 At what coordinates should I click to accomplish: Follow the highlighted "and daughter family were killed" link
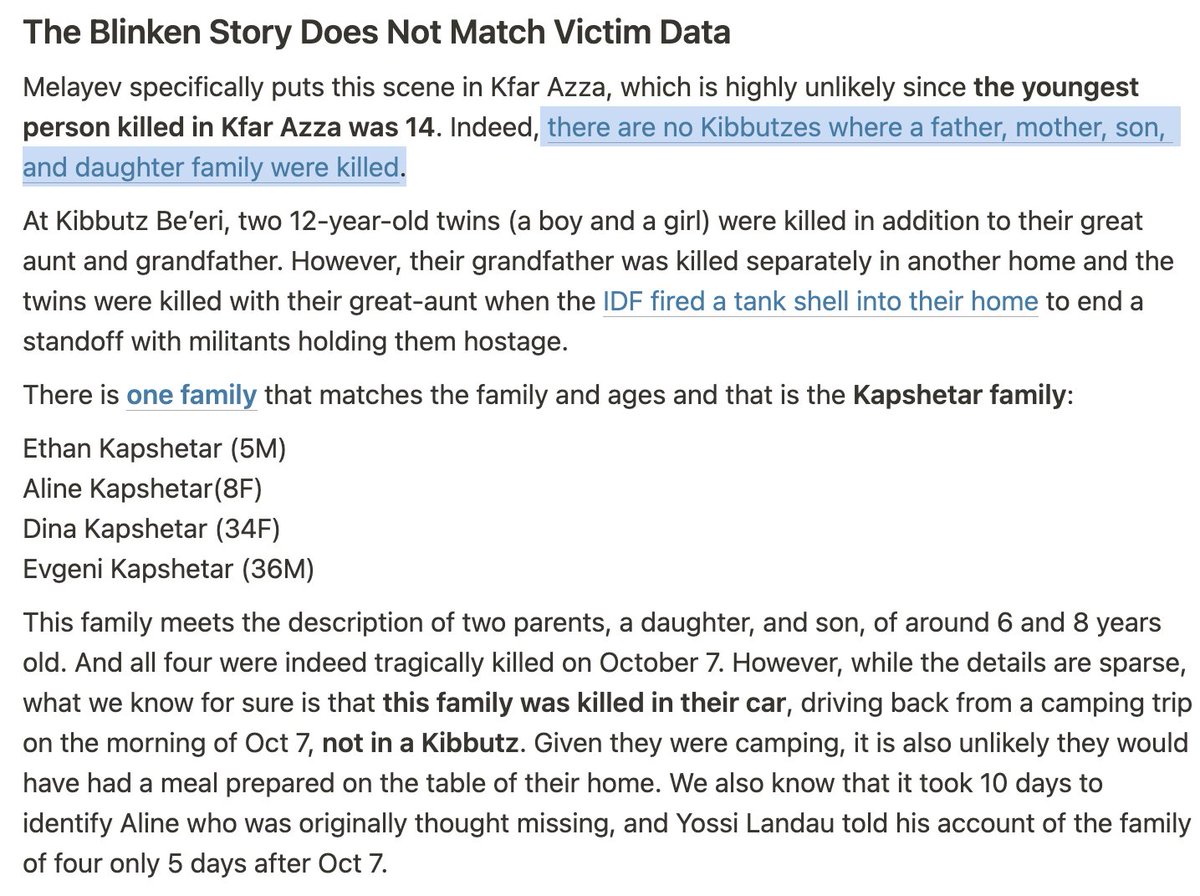tap(211, 167)
